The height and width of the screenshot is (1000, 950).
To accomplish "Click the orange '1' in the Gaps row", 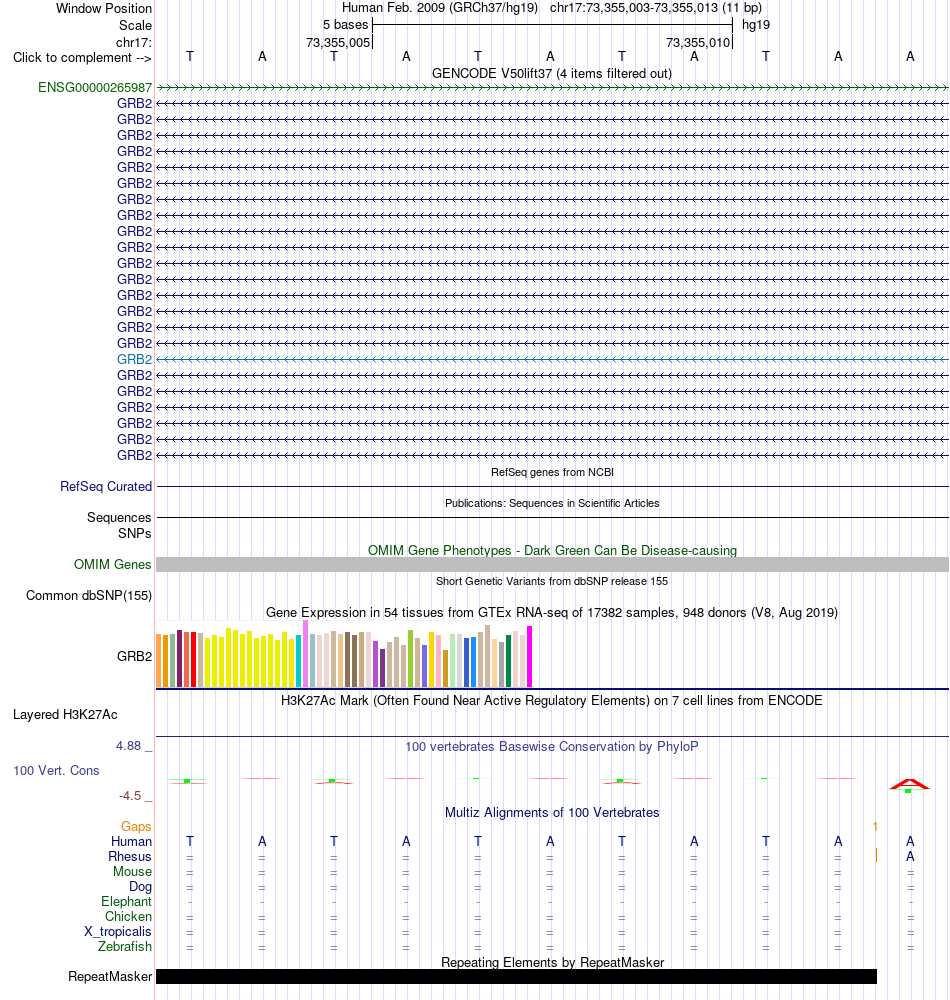I will 875,827.
